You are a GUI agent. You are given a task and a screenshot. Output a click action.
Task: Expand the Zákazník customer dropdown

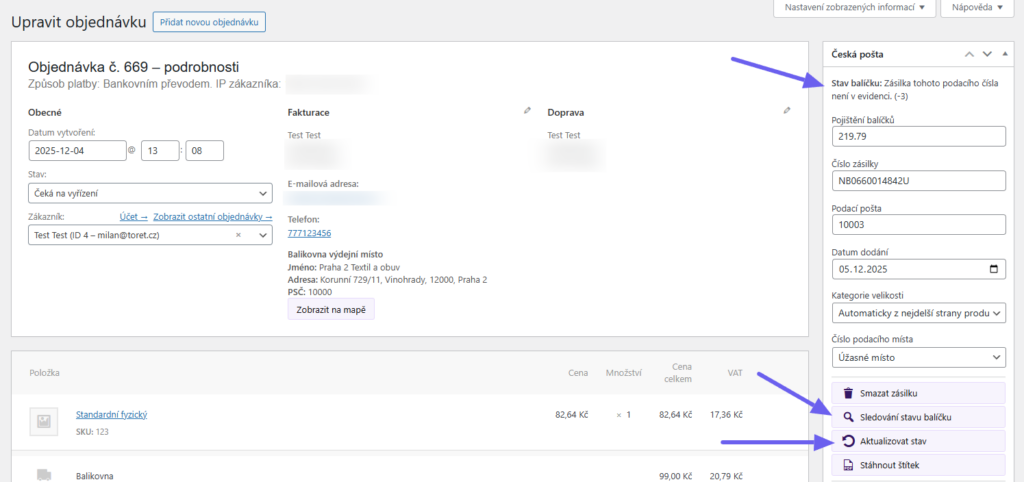(263, 235)
